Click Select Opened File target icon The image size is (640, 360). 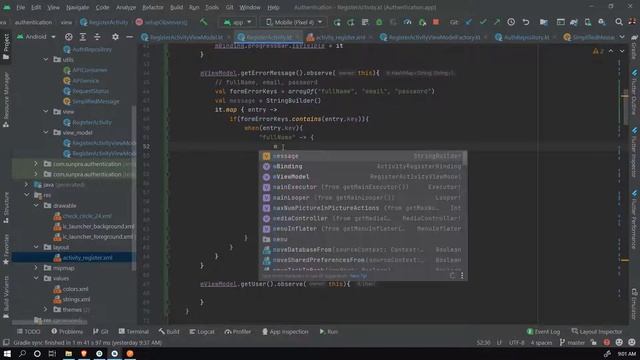(x=69, y=37)
